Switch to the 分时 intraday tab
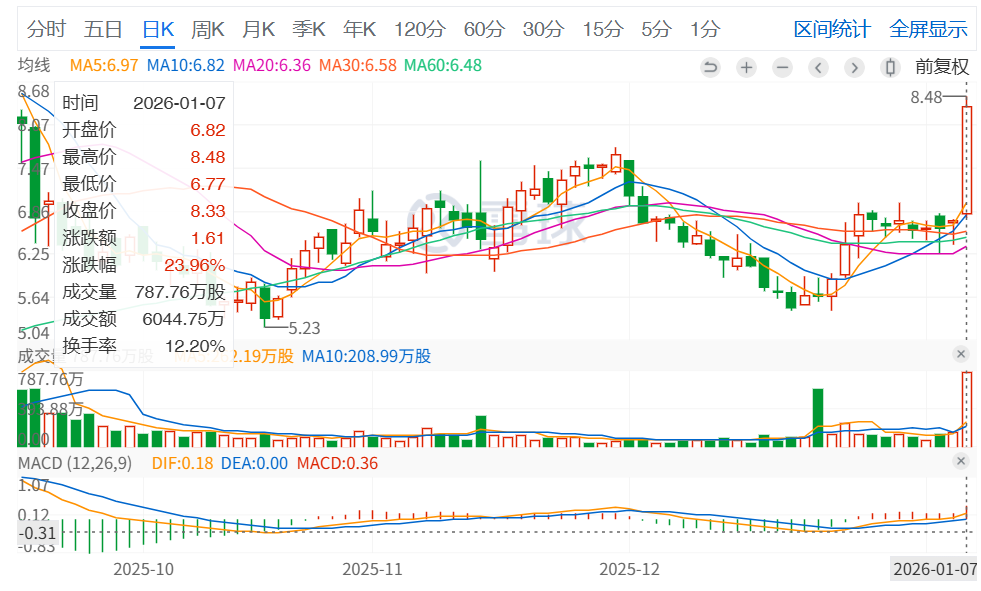Screen dimensions: 981x591 click(x=46, y=29)
